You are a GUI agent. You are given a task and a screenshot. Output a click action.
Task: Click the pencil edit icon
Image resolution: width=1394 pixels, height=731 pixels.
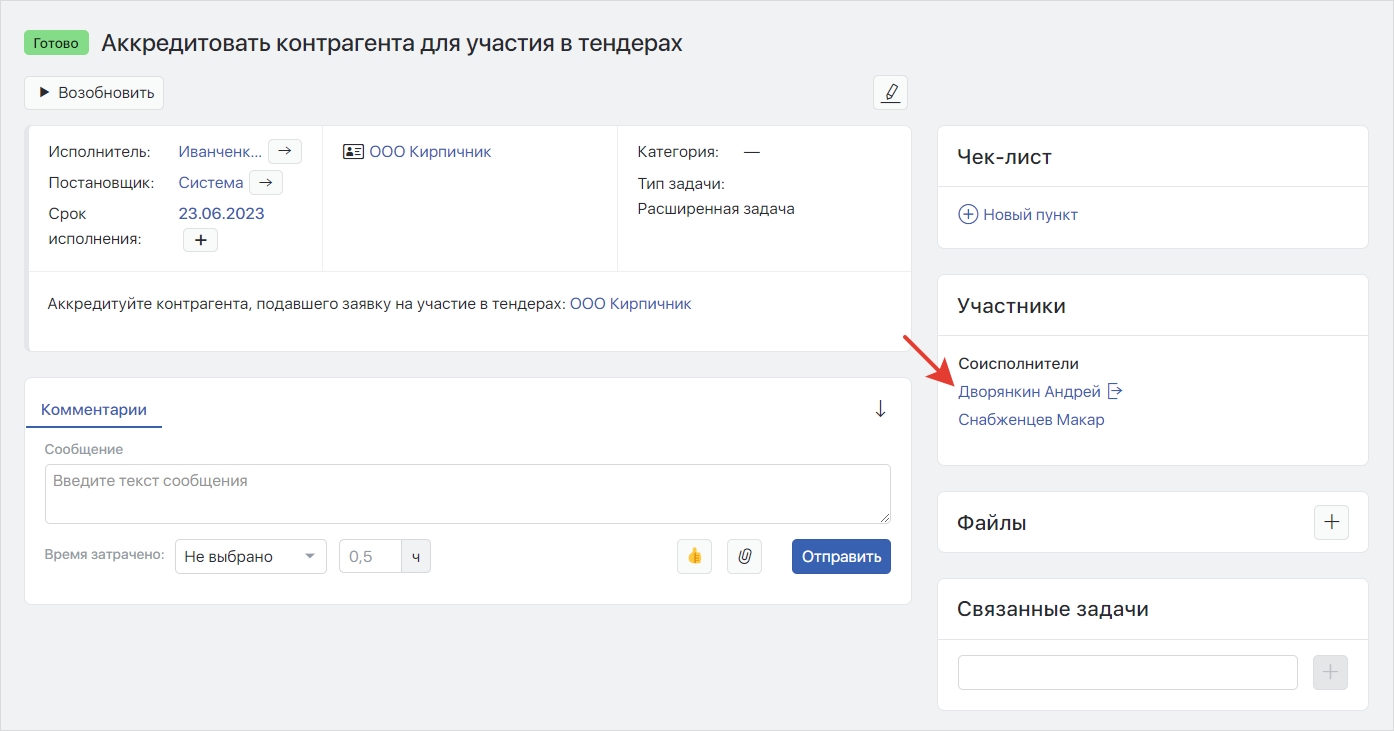click(890, 93)
